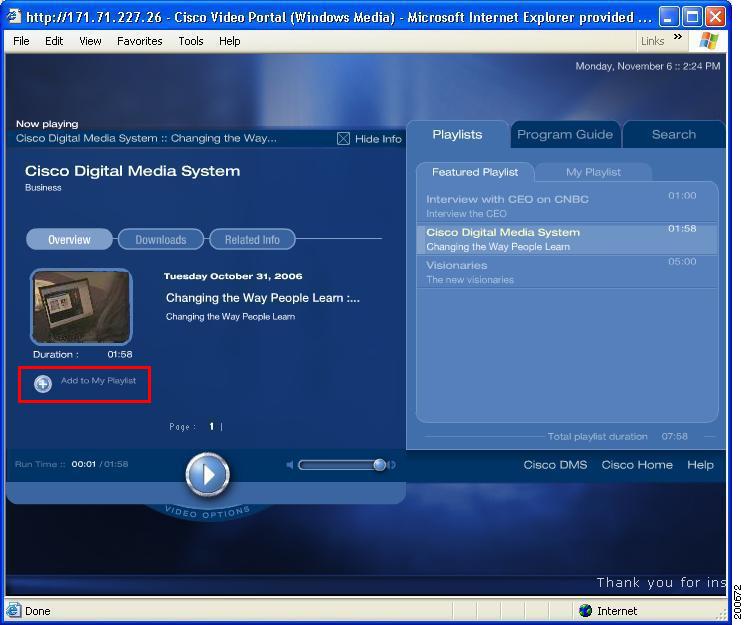
Task: Open the Favorites menu
Action: [x=139, y=41]
